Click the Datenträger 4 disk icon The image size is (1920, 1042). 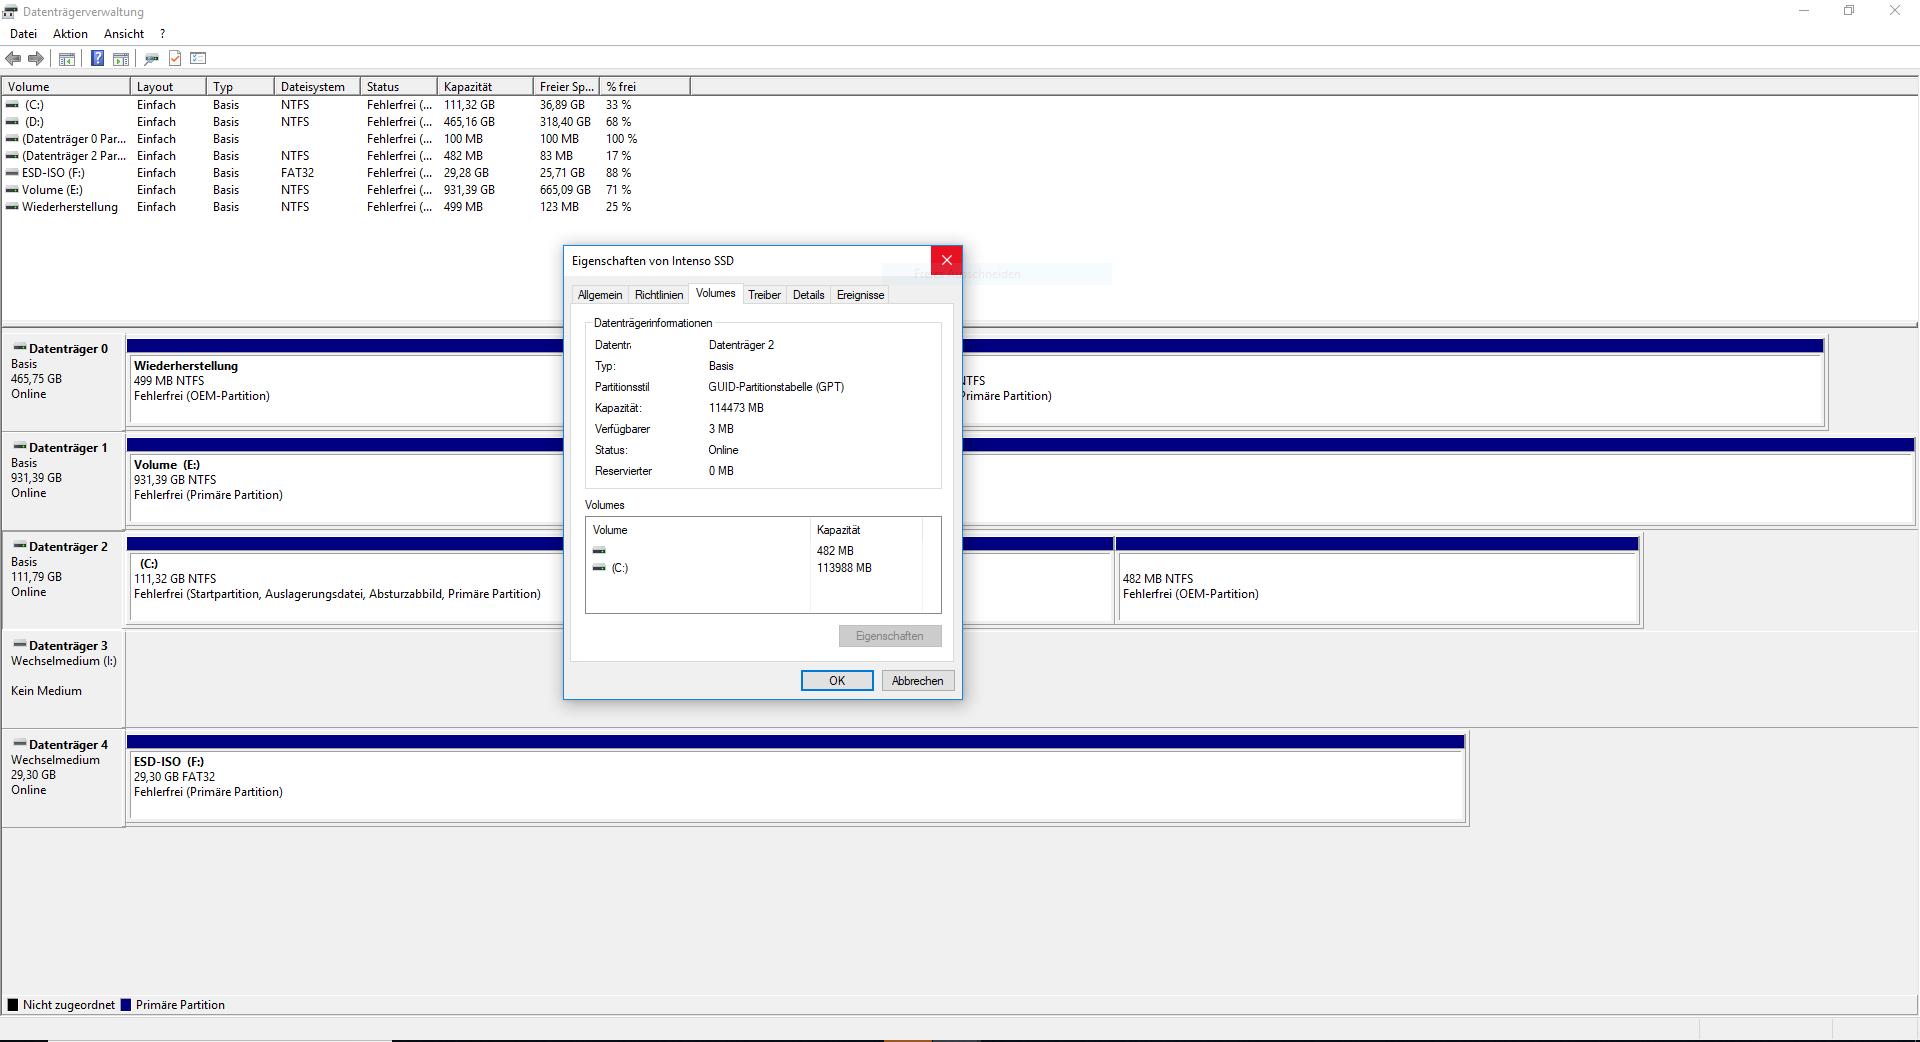(20, 744)
